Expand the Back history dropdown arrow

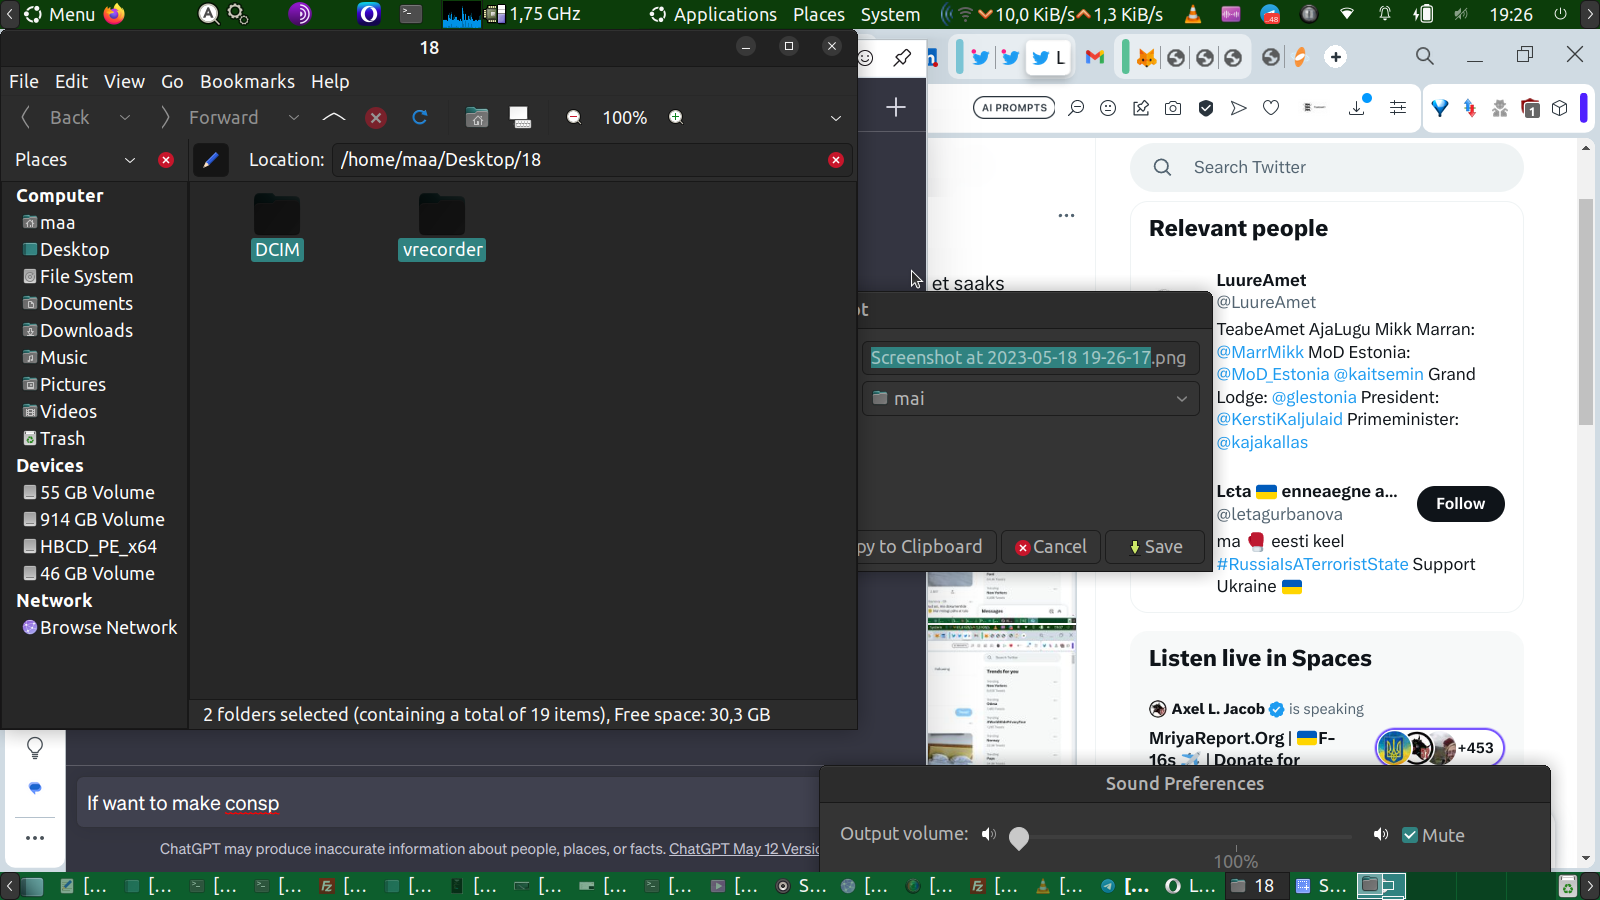point(125,118)
